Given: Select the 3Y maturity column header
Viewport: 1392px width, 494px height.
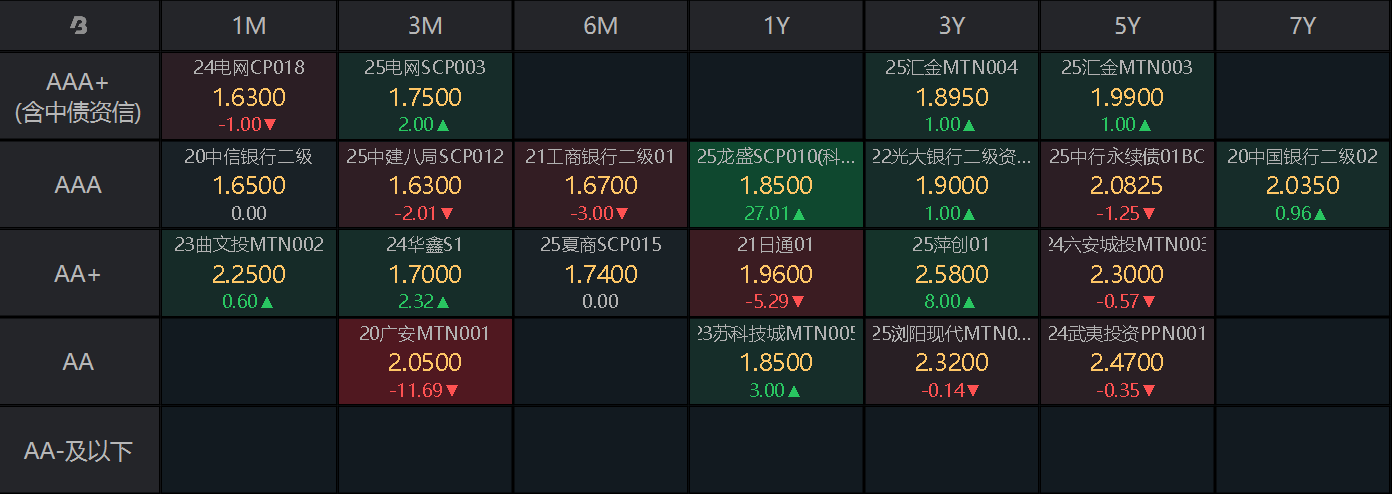Looking at the screenshot, I should [951, 26].
